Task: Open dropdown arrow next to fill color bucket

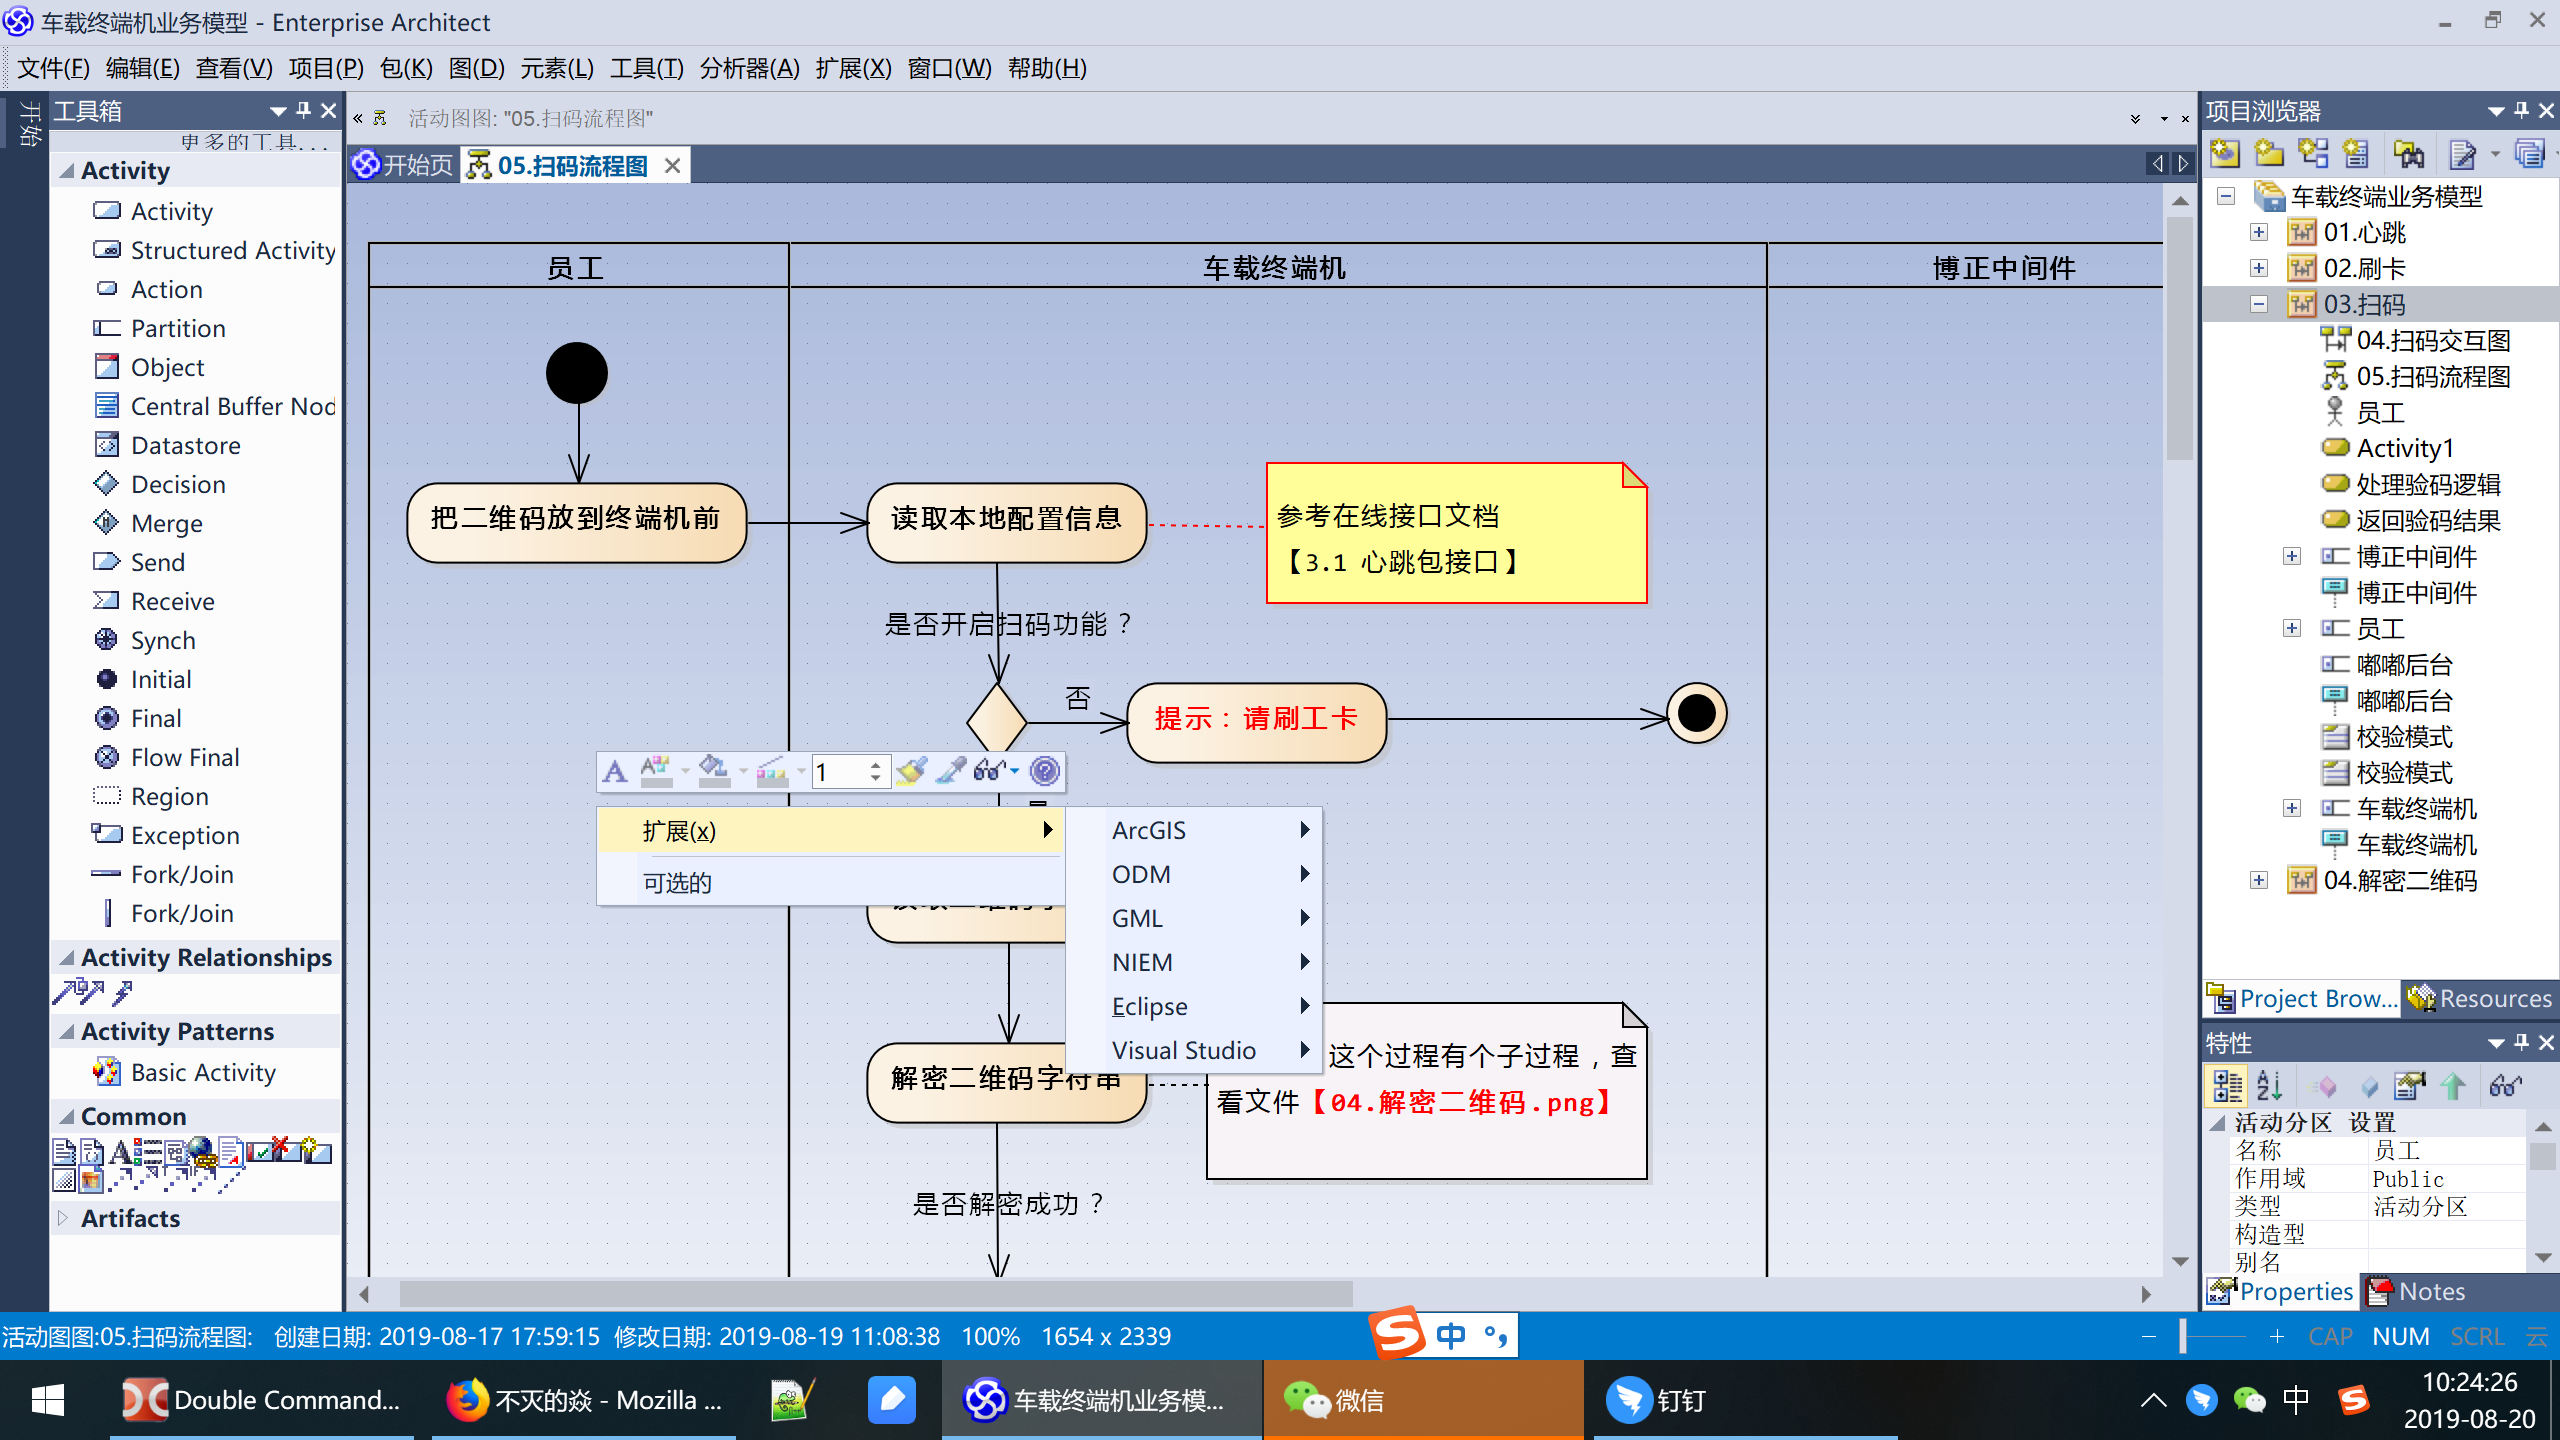Action: 742,771
